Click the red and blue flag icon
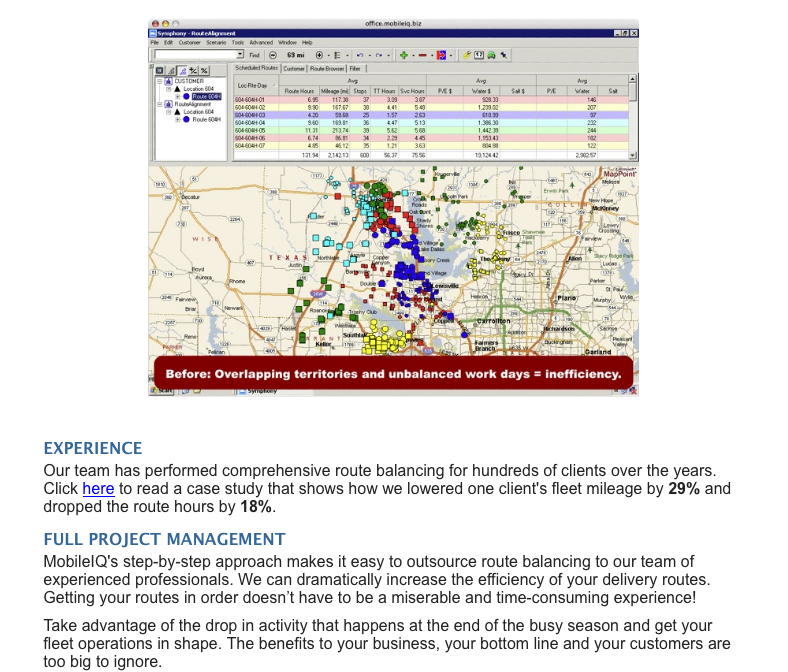This screenshot has height=672, width=788. [x=440, y=54]
